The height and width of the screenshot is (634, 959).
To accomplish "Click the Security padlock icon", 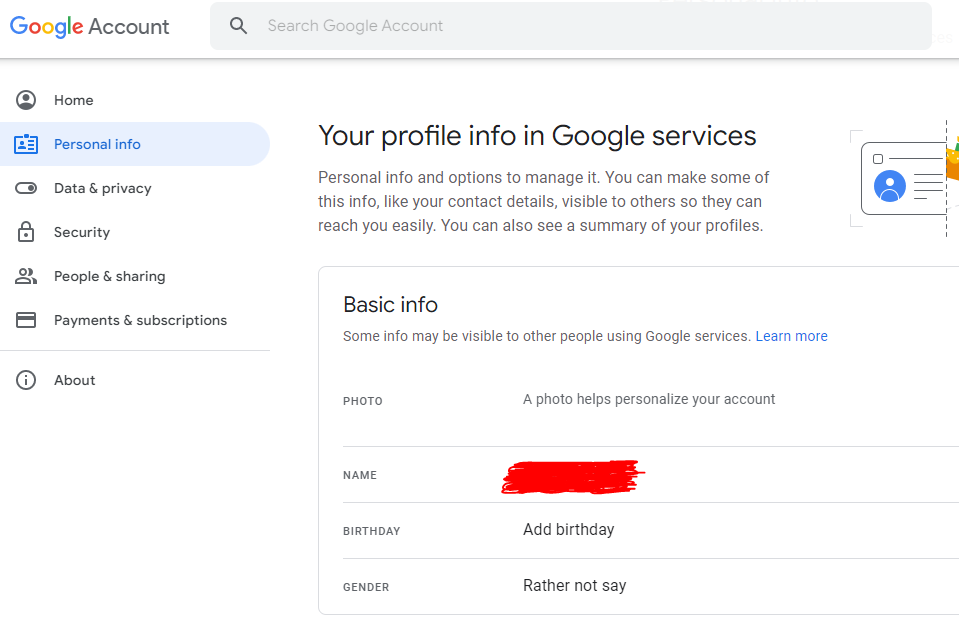I will 26,232.
